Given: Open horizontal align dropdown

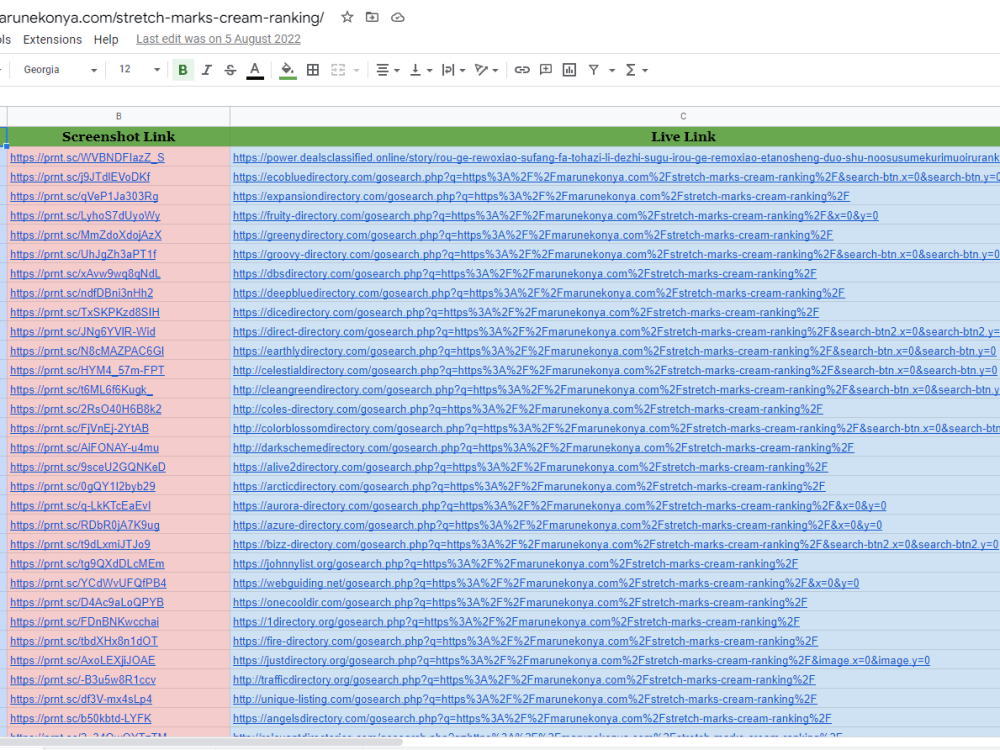Looking at the screenshot, I should point(387,70).
